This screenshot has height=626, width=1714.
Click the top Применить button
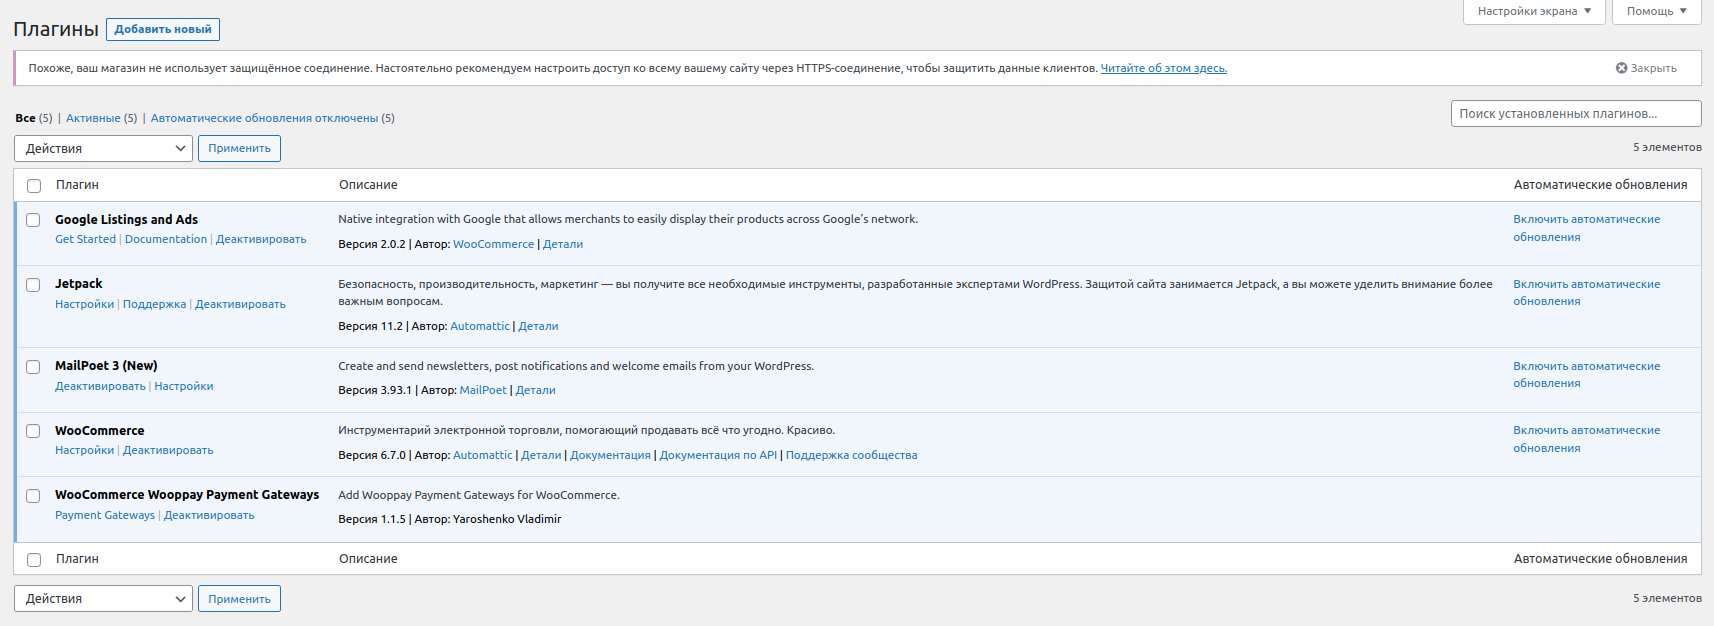point(239,148)
